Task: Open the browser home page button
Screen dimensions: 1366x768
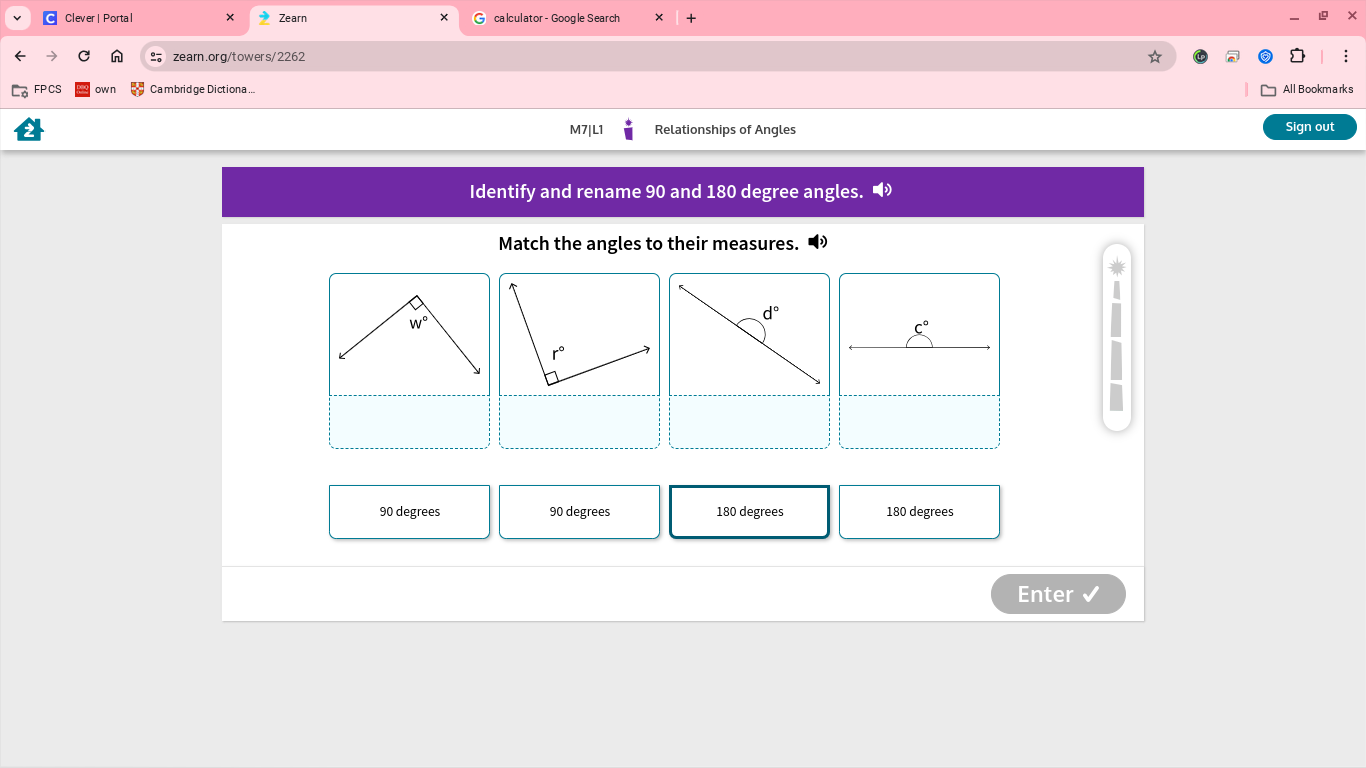Action: 117,56
